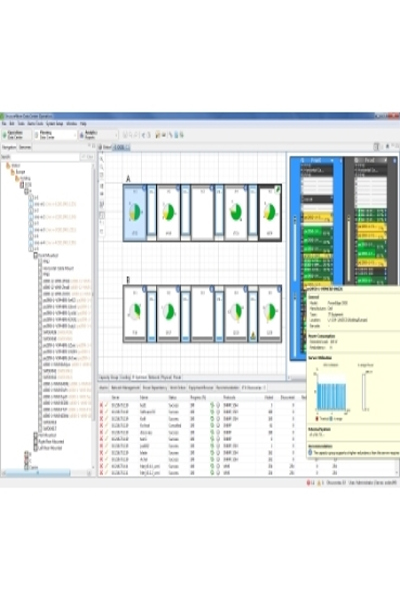Open the File menu
Screen dimensions: 400x600
[x=4, y=124]
